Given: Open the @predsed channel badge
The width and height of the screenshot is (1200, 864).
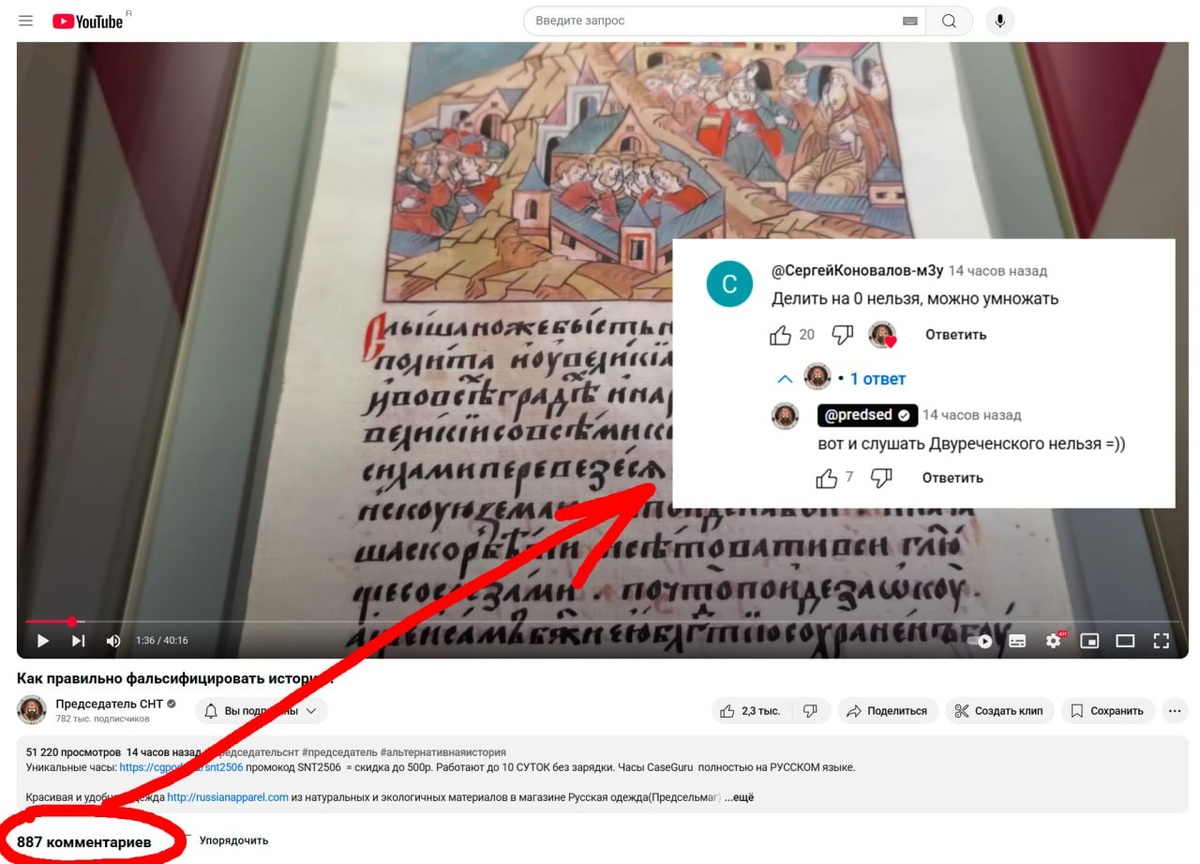Looking at the screenshot, I should pyautogui.click(x=867, y=415).
